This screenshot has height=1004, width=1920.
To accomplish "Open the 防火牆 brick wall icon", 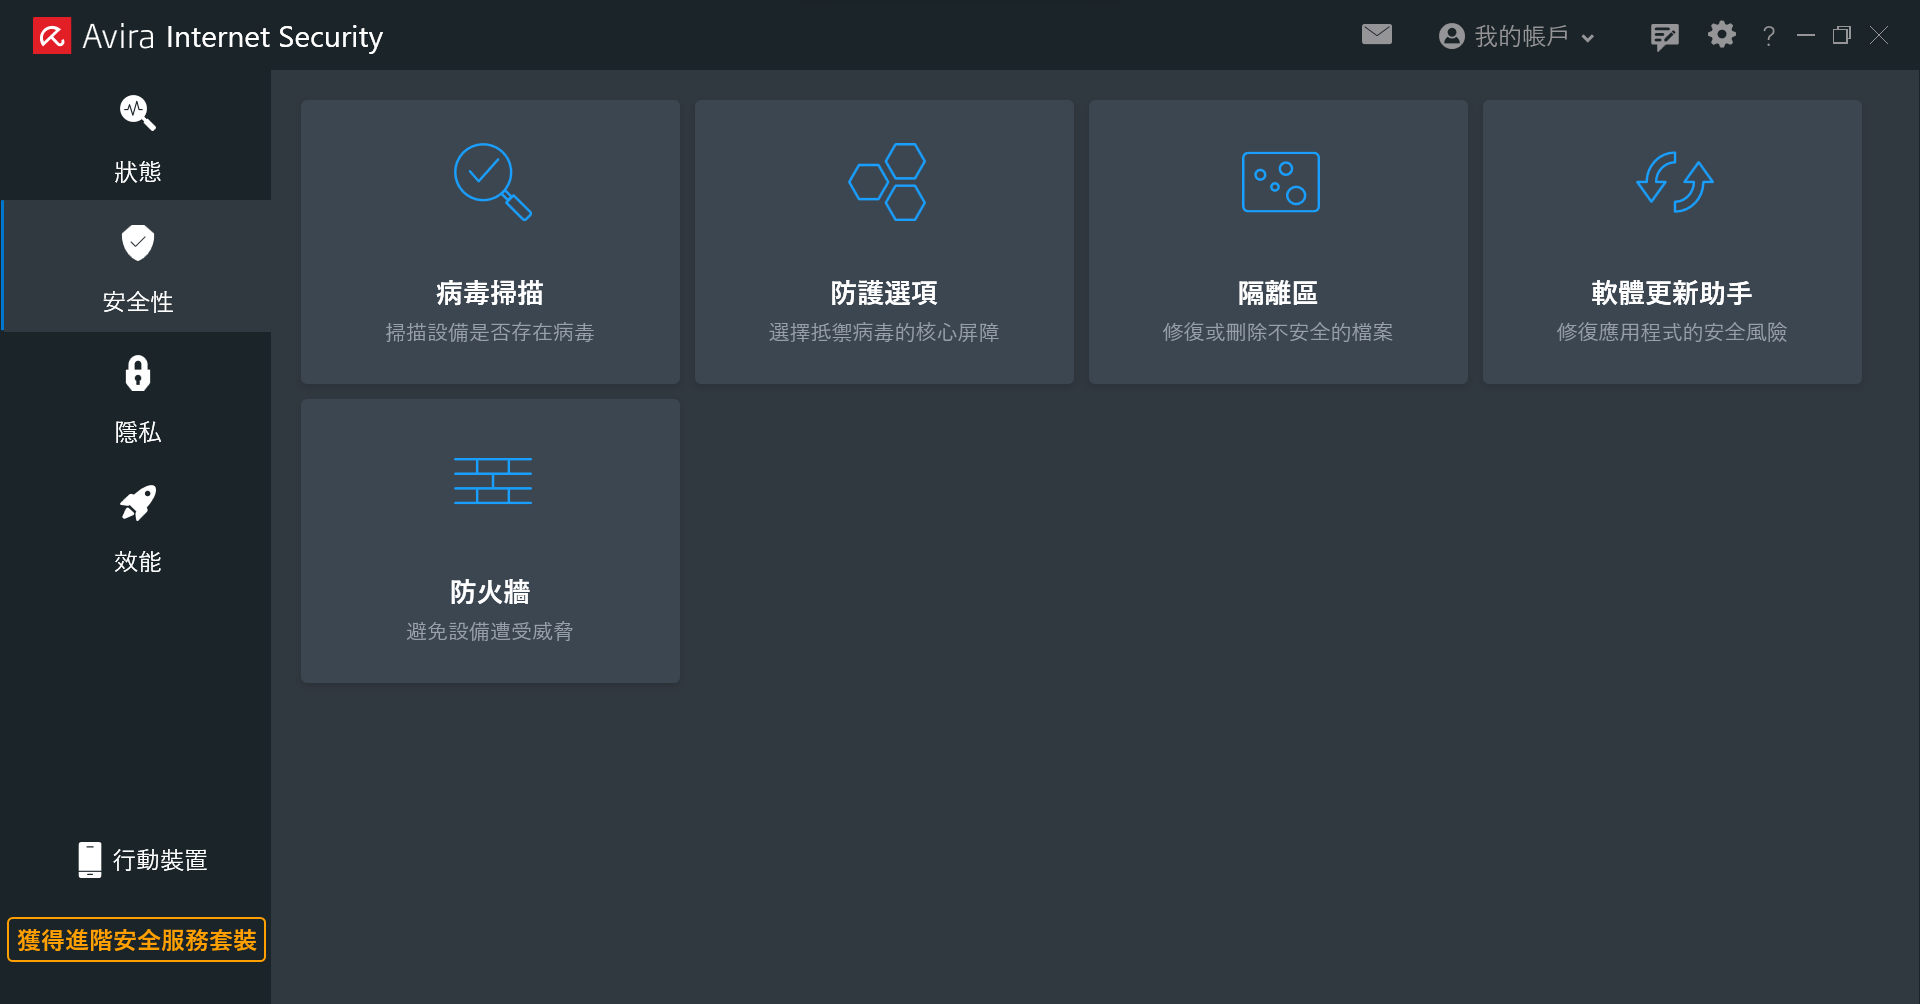I will coord(492,481).
